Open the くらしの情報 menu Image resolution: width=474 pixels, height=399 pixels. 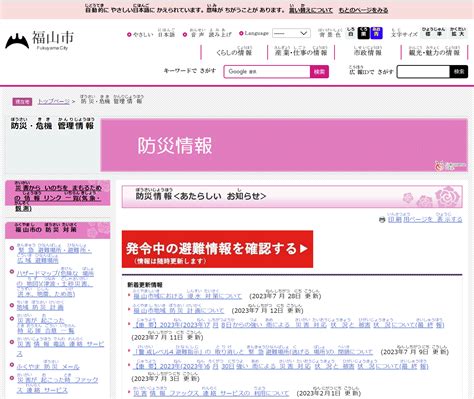click(234, 52)
